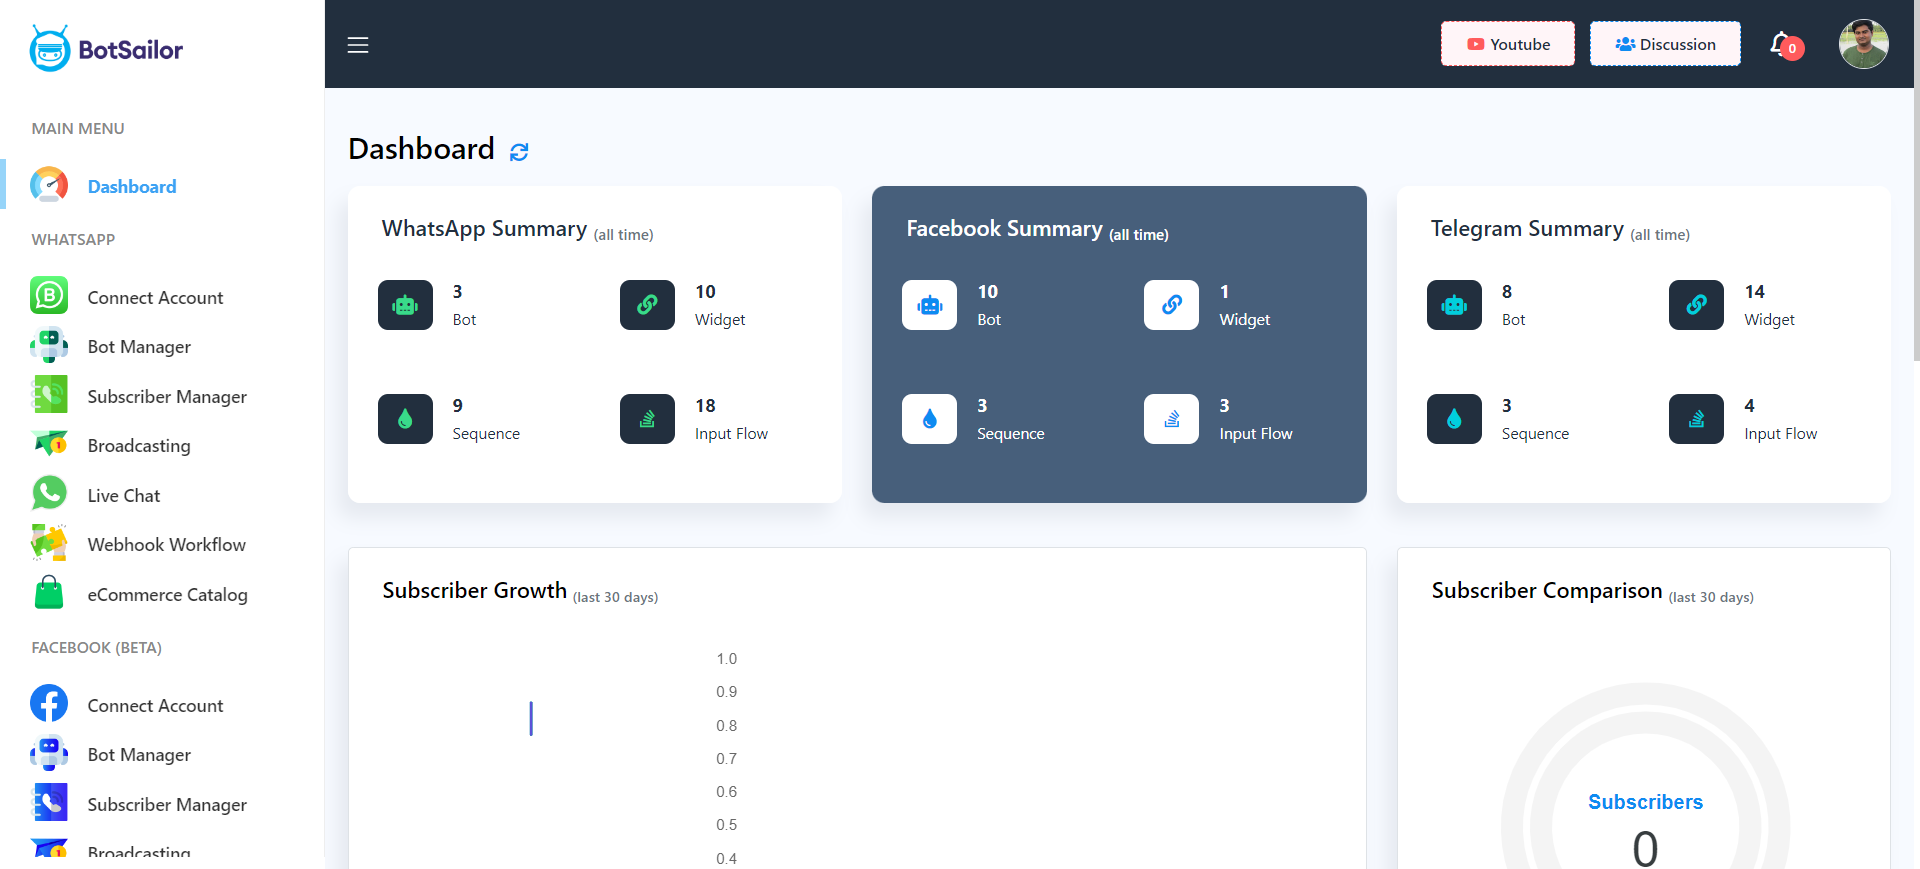Click the Telegram Input Flow icon
Image resolution: width=1920 pixels, height=869 pixels.
(1696, 419)
